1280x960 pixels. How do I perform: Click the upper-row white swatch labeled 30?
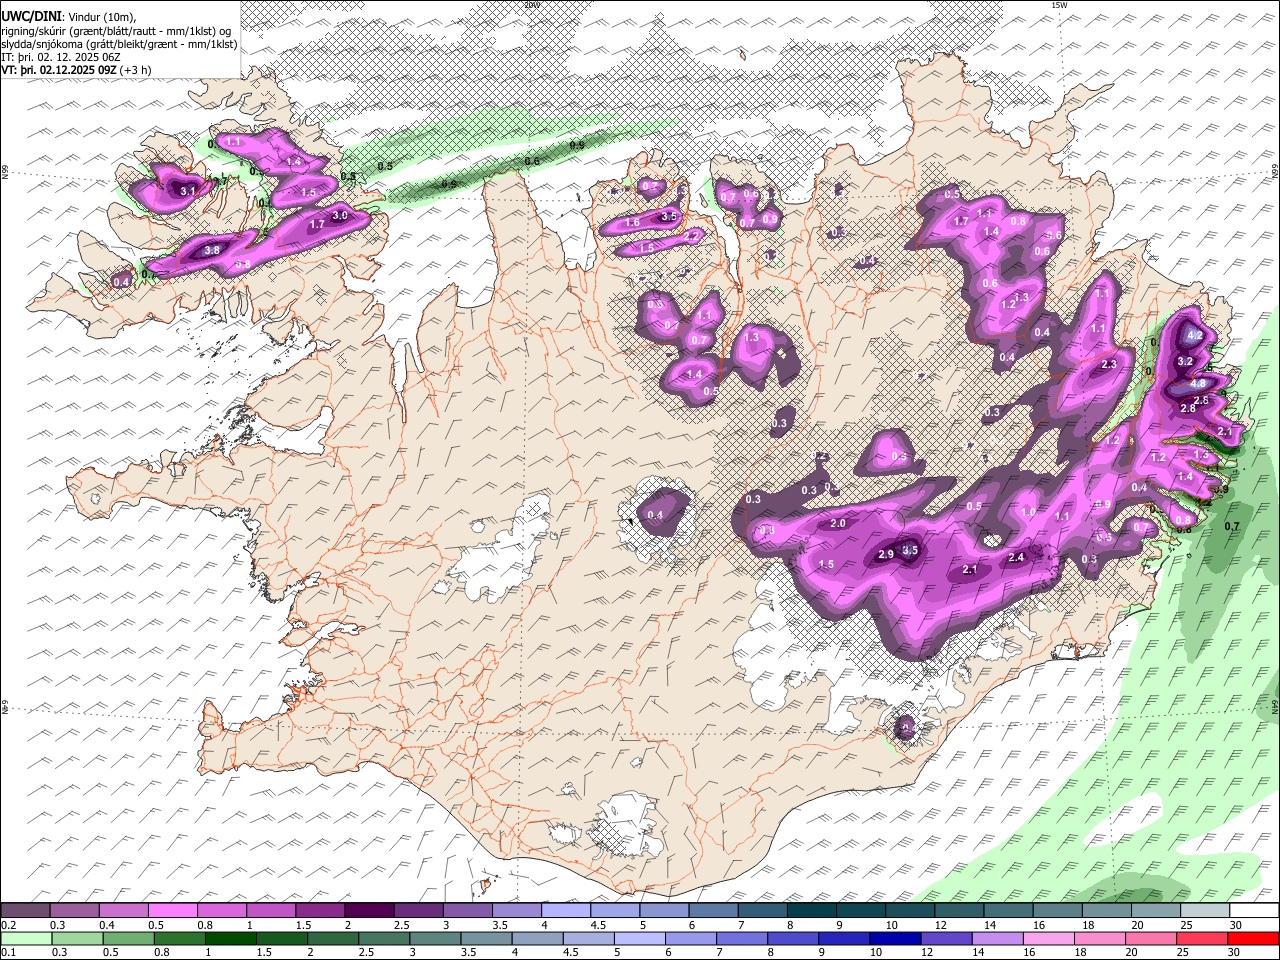click(x=1254, y=910)
